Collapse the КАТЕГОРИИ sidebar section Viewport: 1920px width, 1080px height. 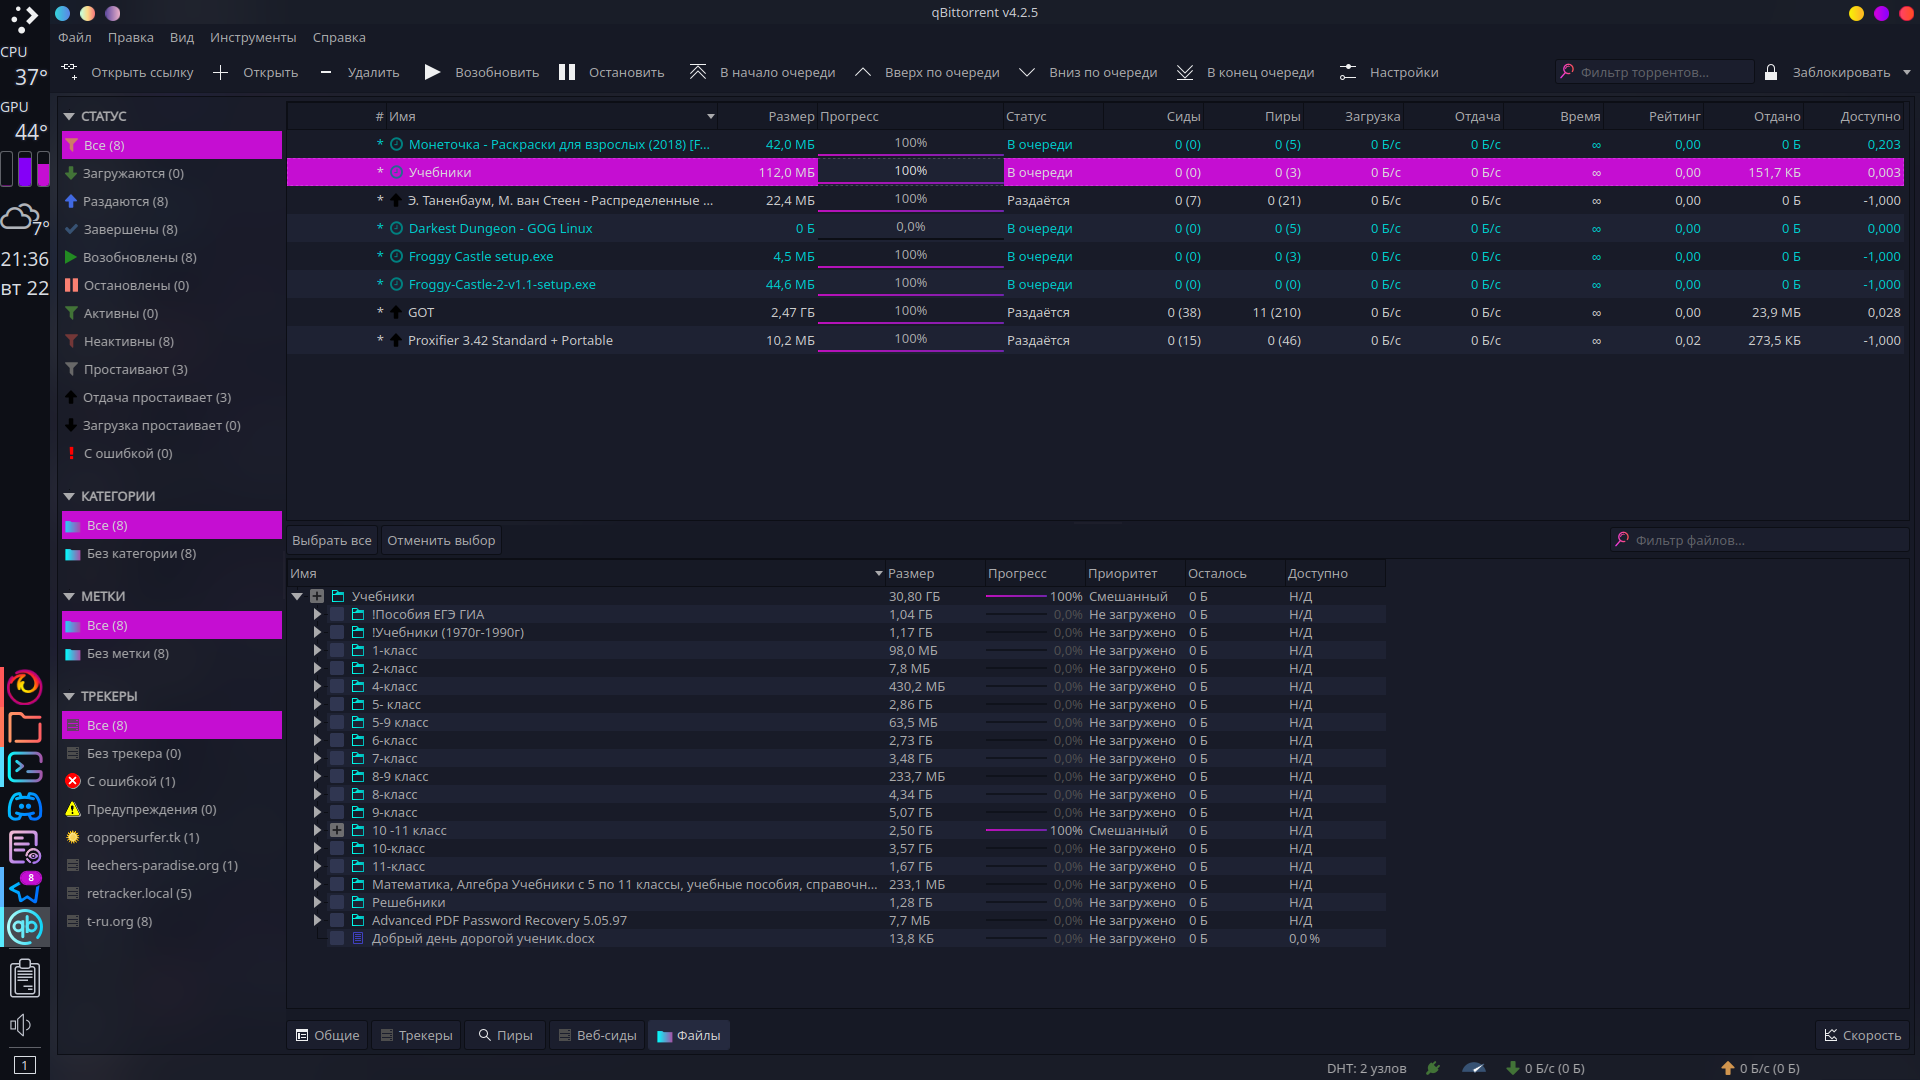pyautogui.click(x=69, y=496)
